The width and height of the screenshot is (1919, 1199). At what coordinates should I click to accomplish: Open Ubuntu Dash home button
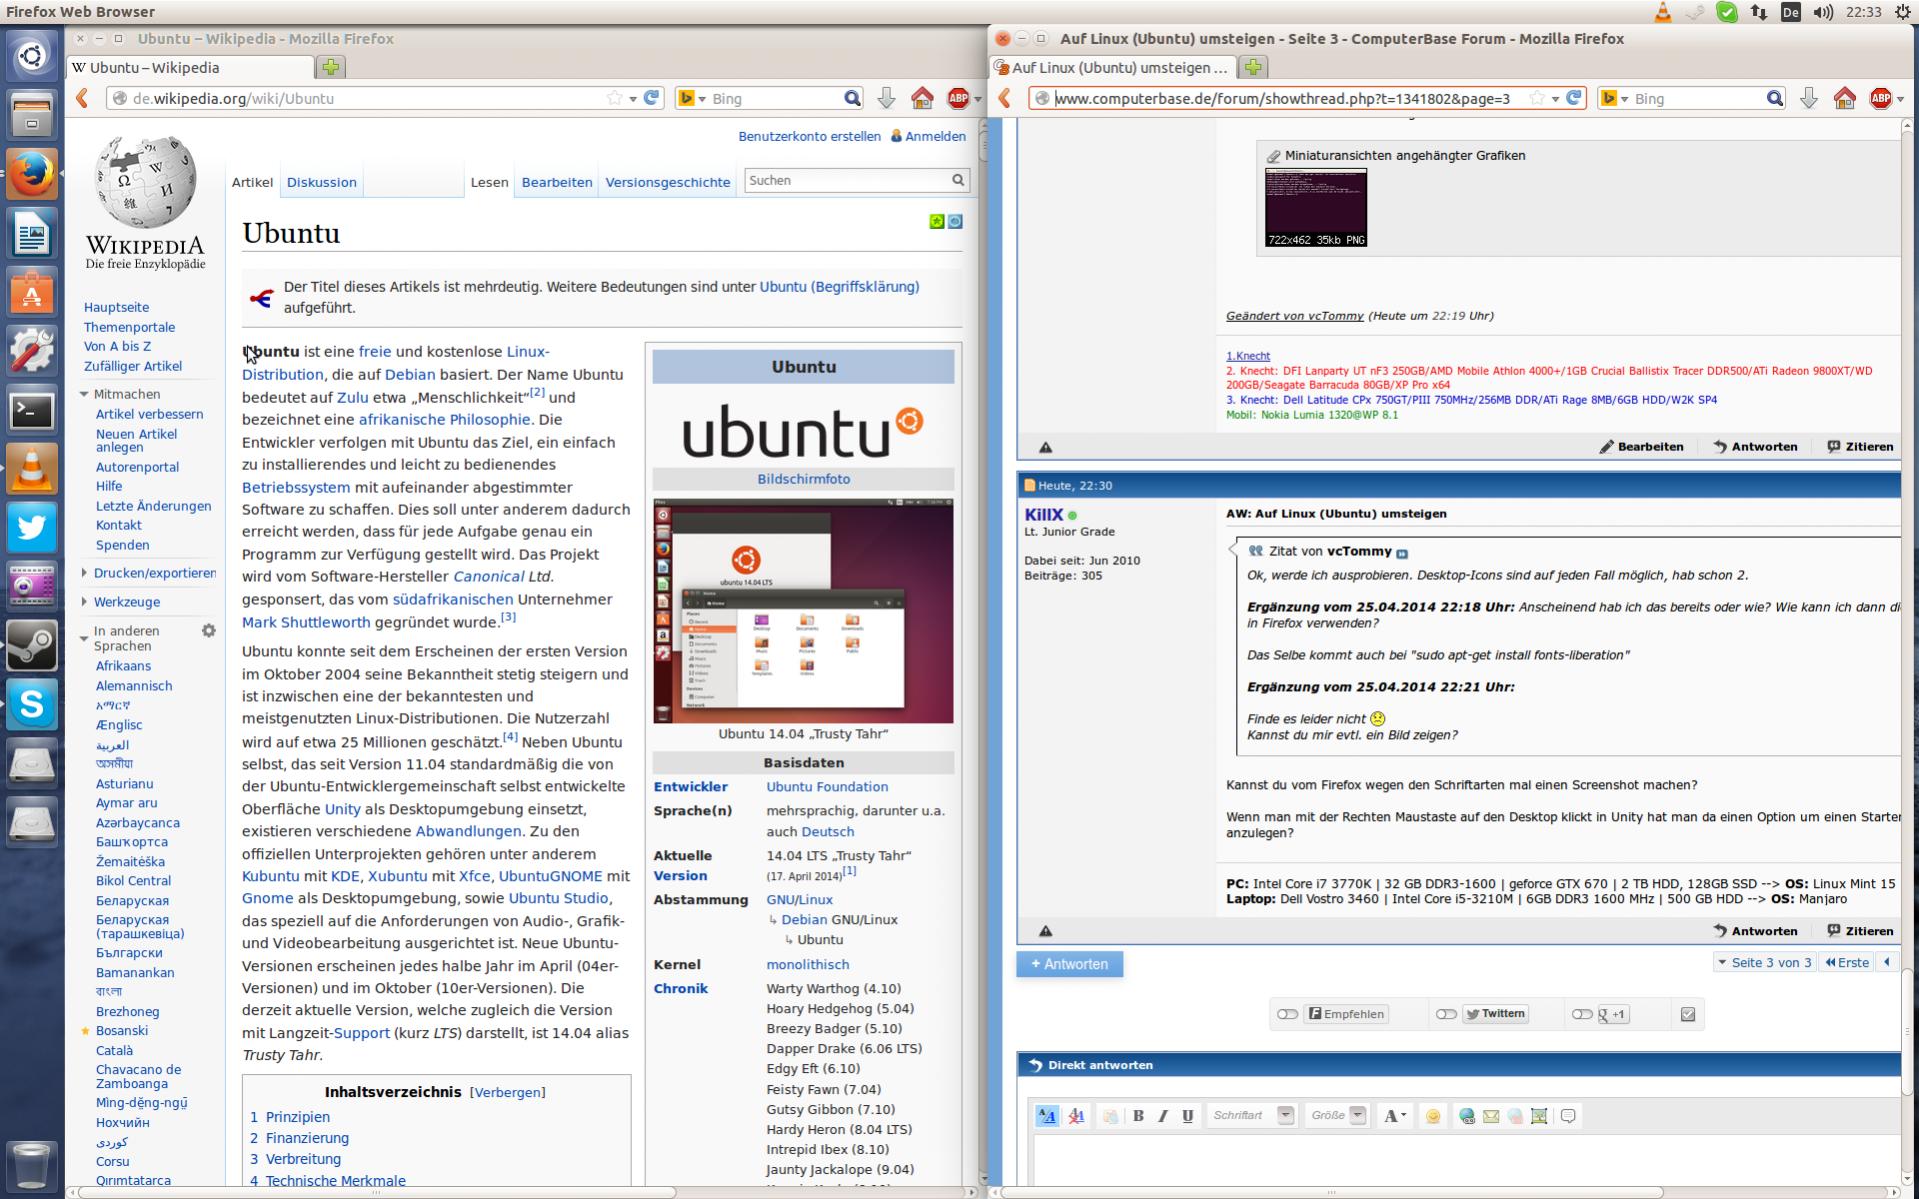[x=32, y=55]
